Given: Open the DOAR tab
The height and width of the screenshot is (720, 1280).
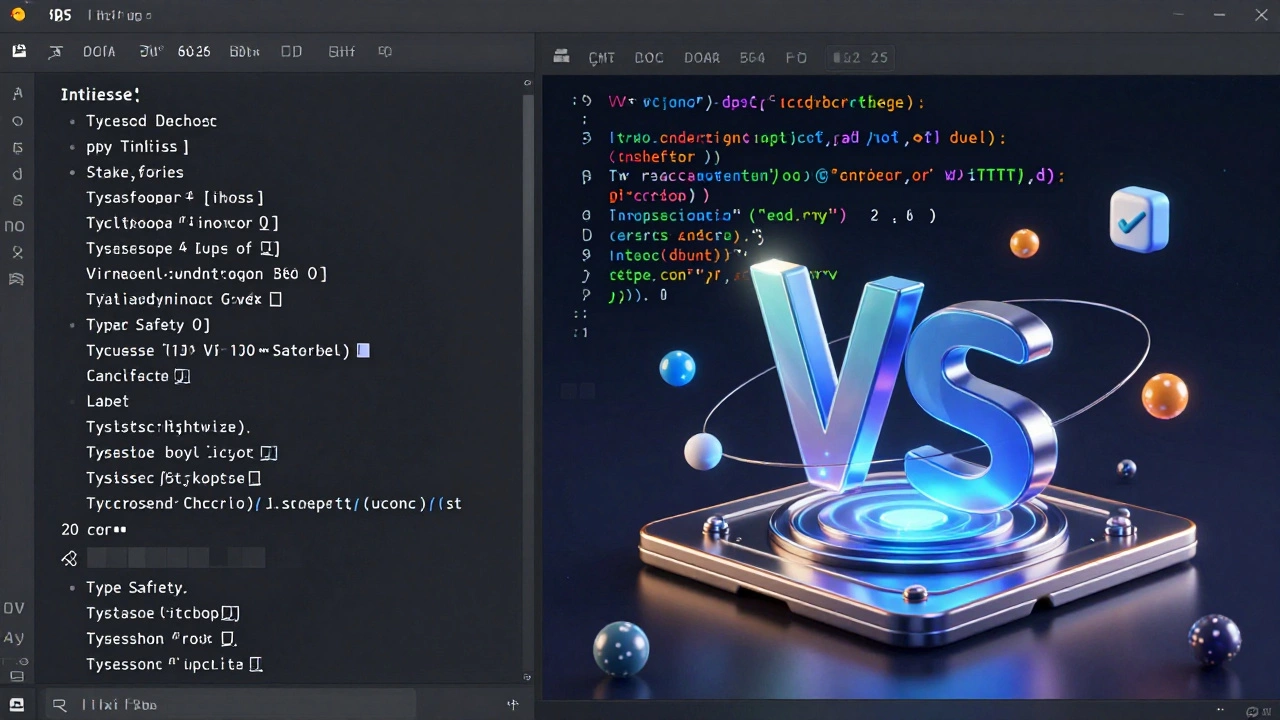Looking at the screenshot, I should [x=702, y=57].
